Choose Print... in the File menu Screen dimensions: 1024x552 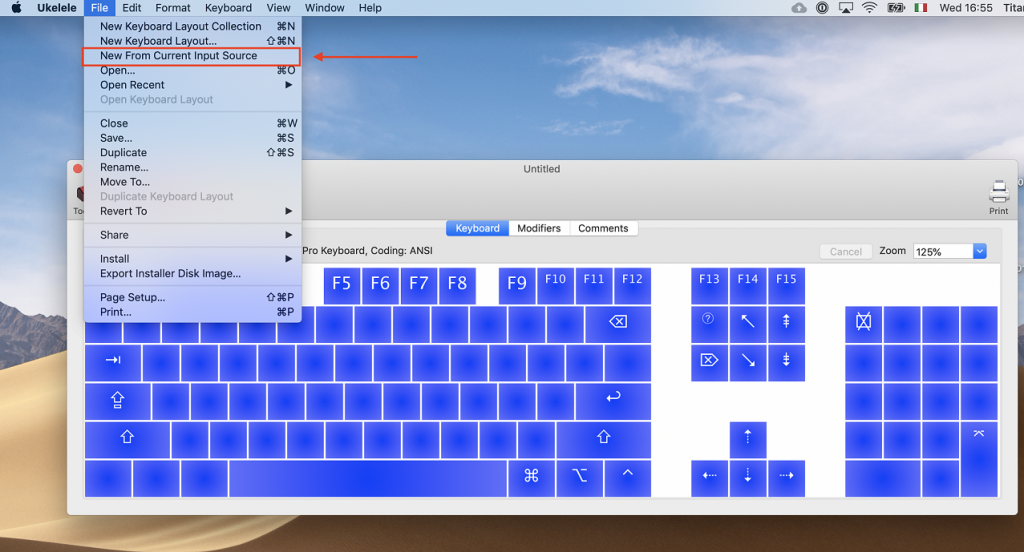coord(193,312)
